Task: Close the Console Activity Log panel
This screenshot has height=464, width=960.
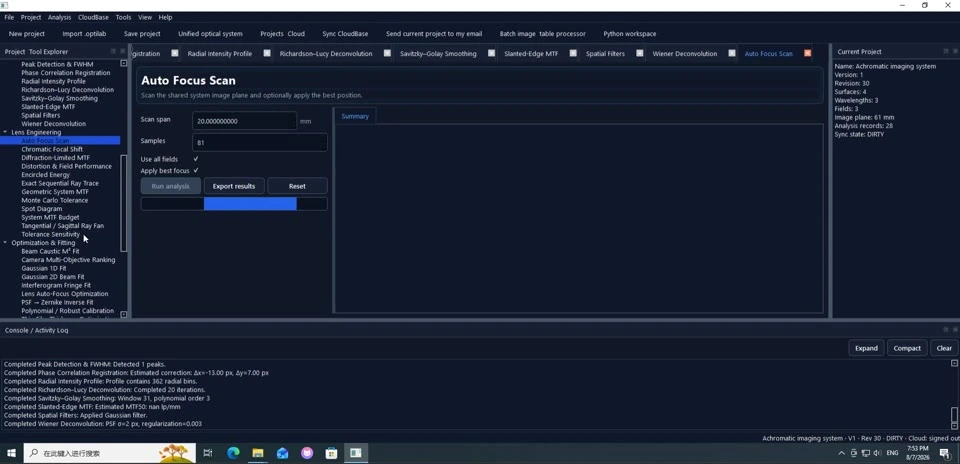Action: coord(955,329)
